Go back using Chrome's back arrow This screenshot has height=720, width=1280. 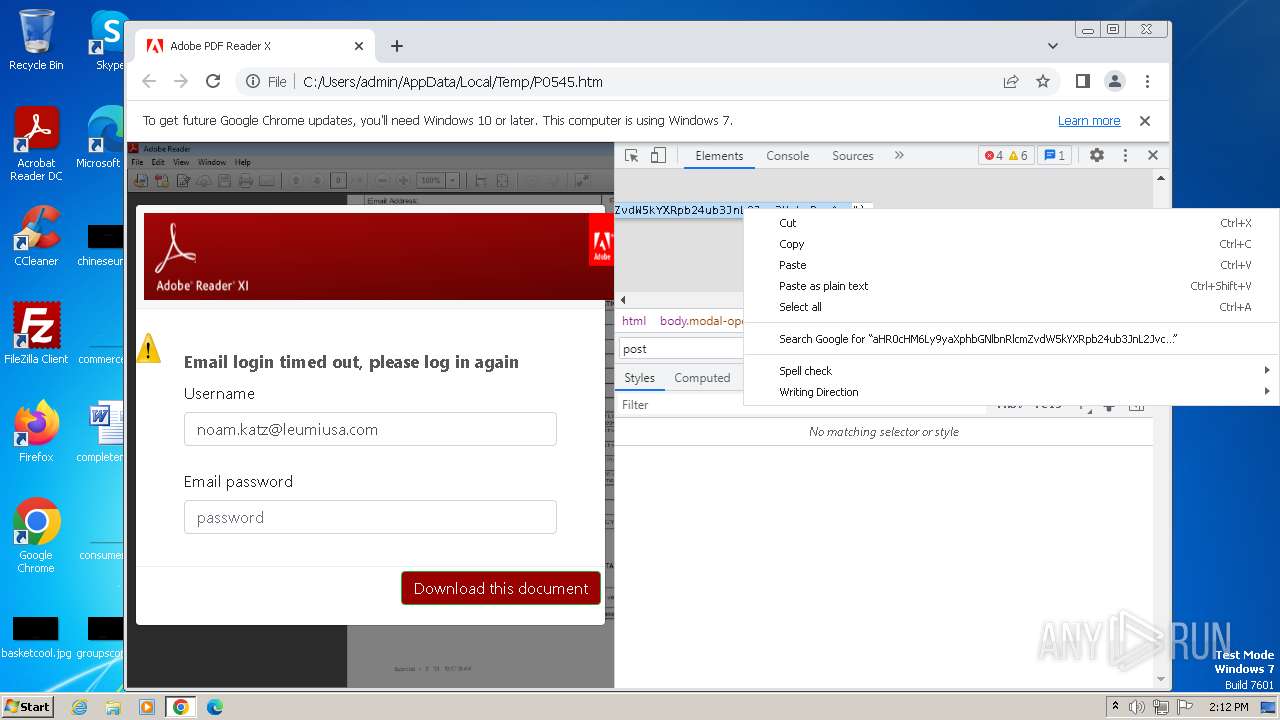pyautogui.click(x=149, y=81)
